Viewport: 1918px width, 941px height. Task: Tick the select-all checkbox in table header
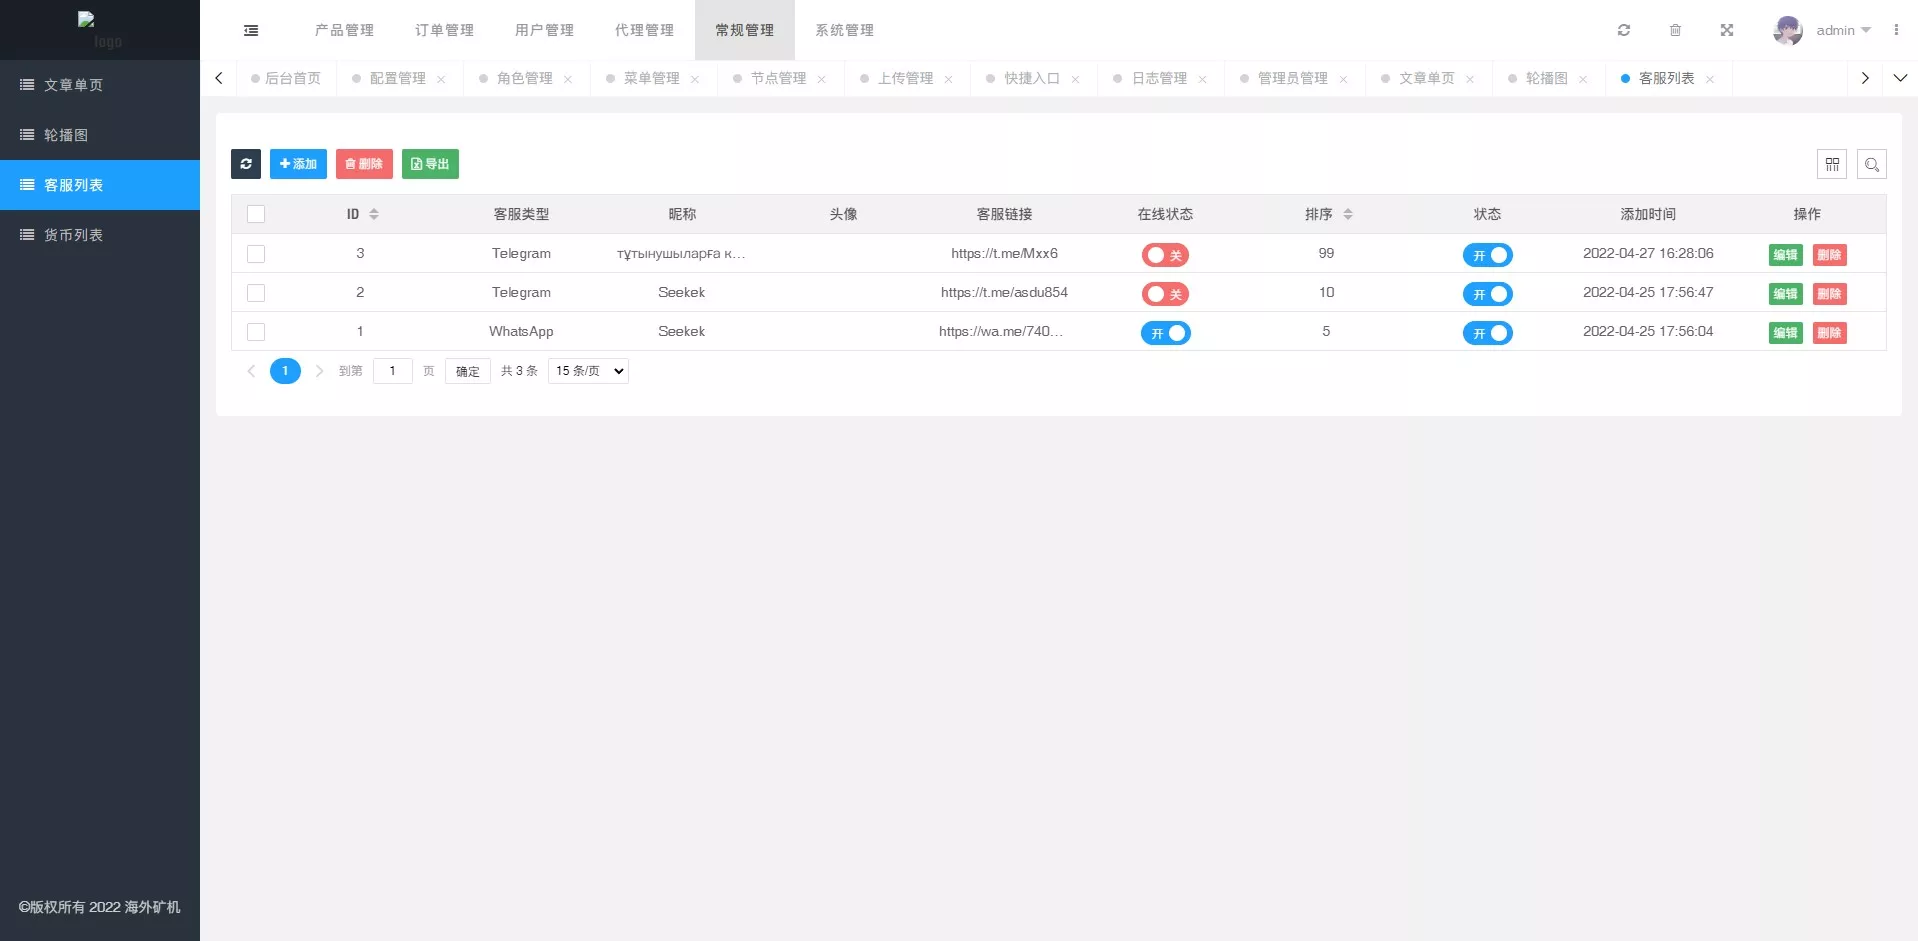[256, 214]
